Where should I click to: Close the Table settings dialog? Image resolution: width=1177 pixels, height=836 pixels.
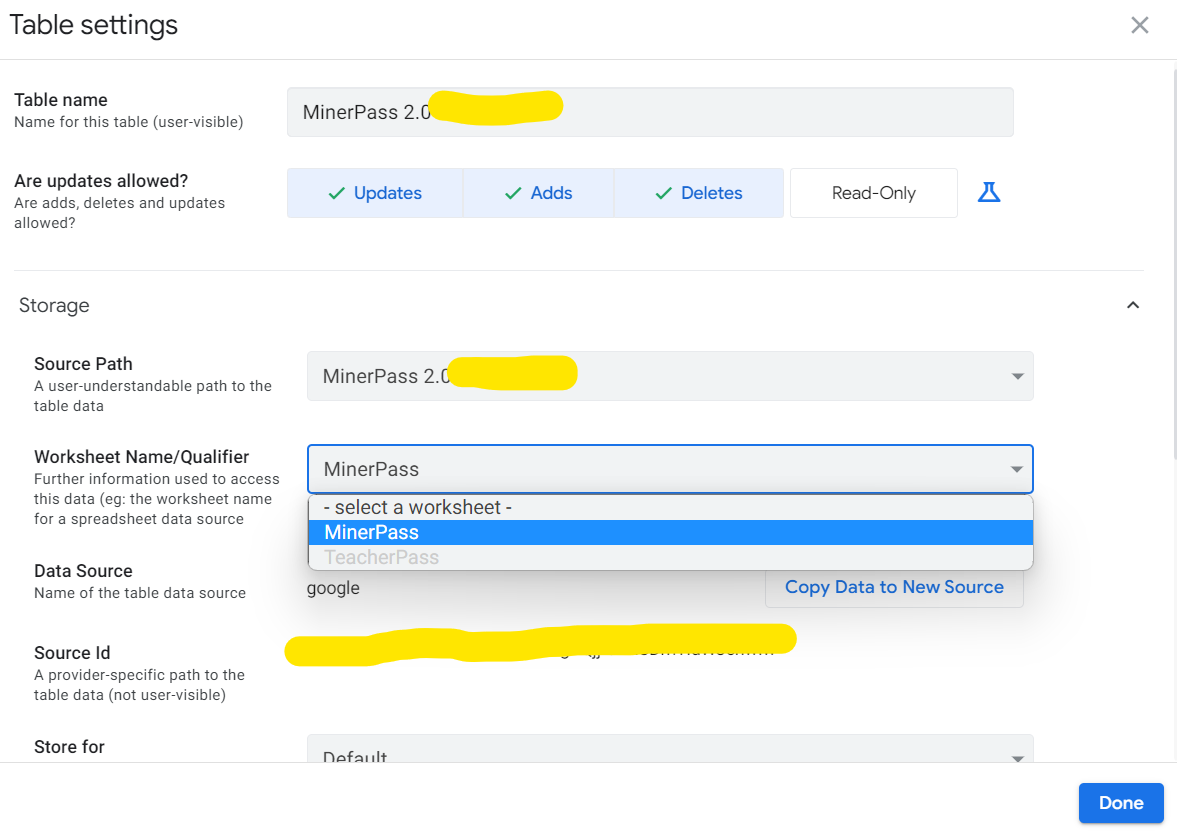[1139, 26]
